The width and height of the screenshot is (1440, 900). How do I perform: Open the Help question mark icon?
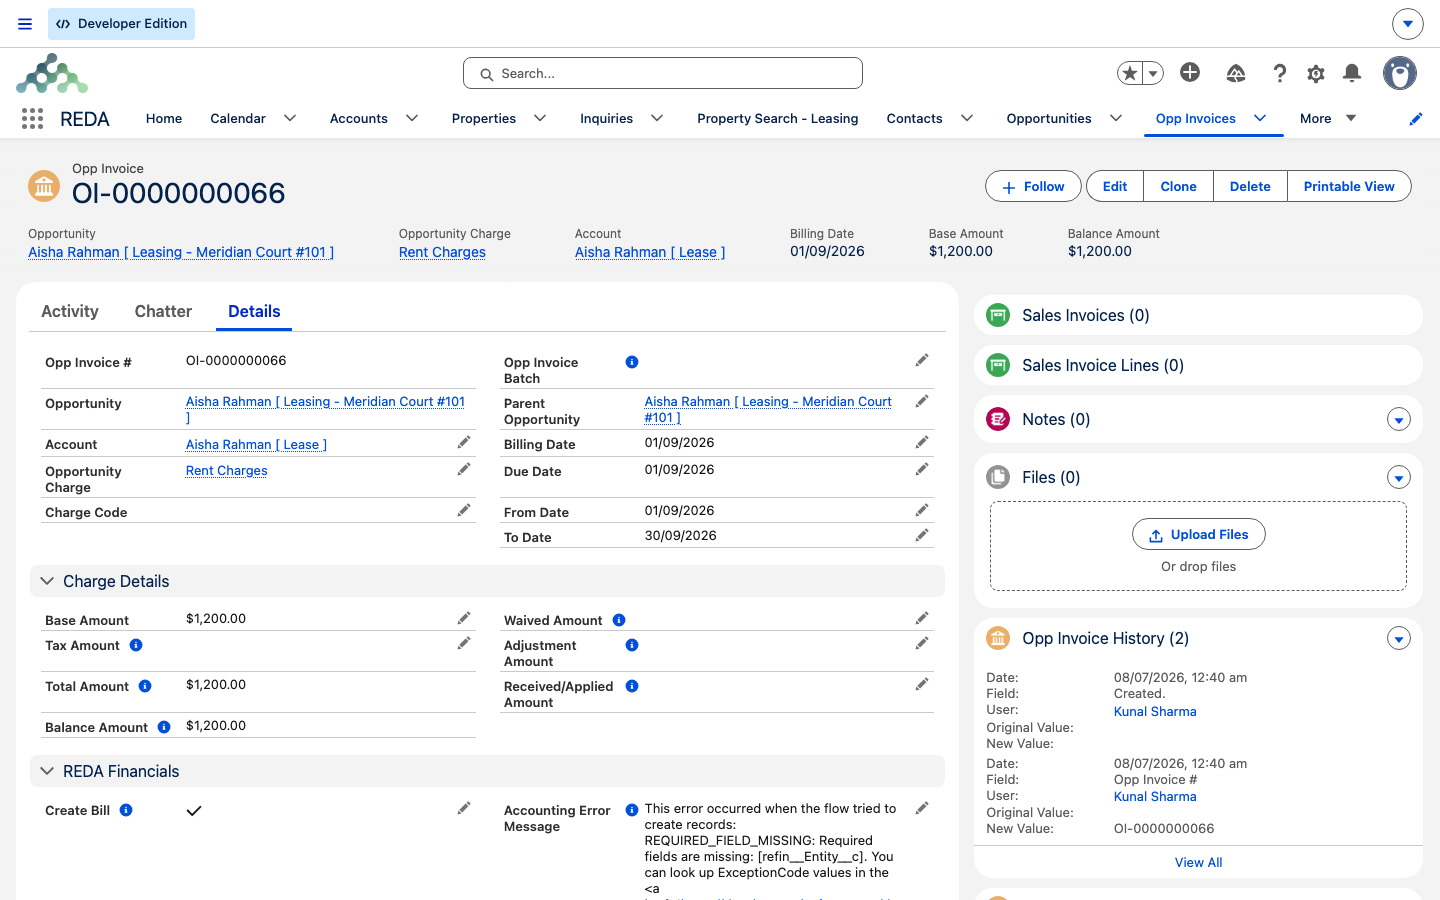(x=1279, y=73)
